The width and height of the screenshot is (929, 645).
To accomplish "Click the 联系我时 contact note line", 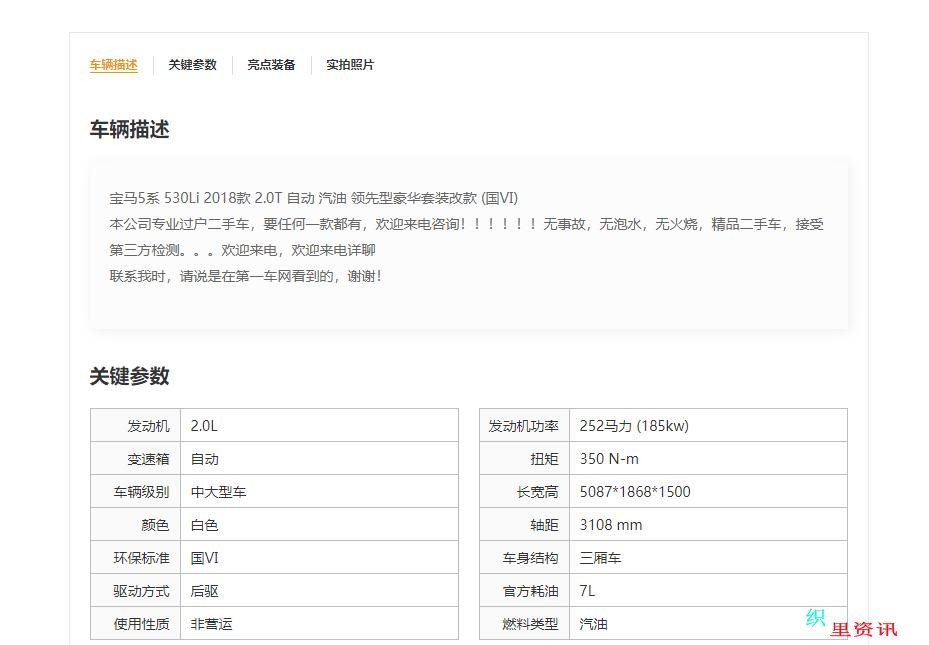I will (245, 276).
